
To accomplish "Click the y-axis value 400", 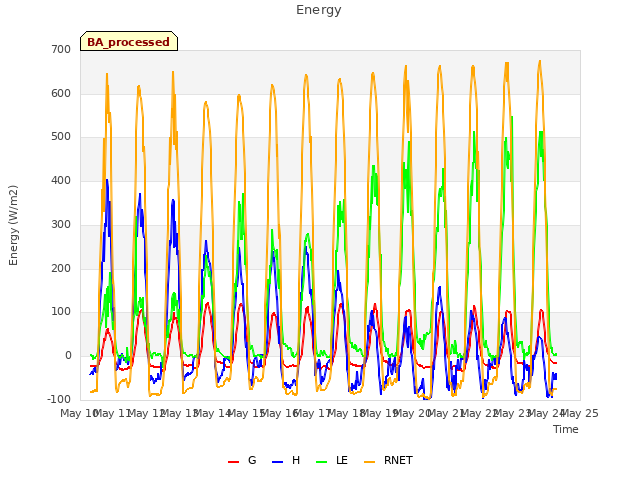I will coord(61,180).
